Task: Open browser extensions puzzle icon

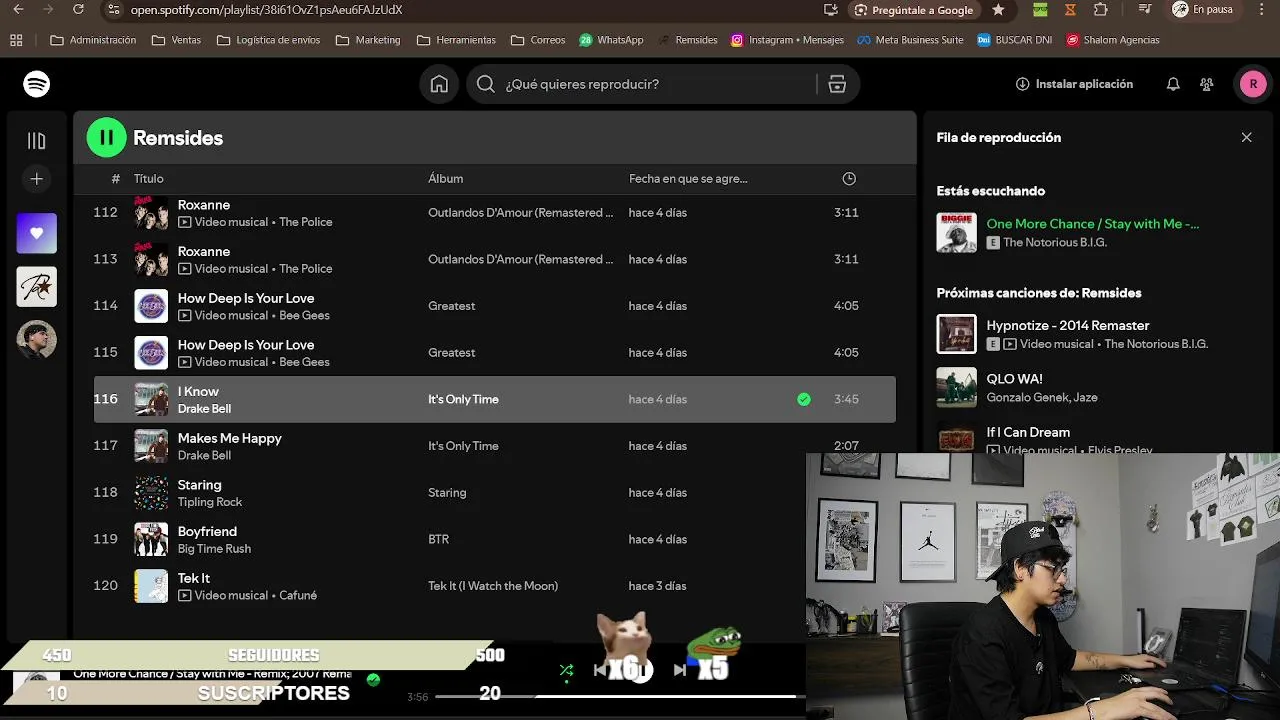Action: point(1101,10)
